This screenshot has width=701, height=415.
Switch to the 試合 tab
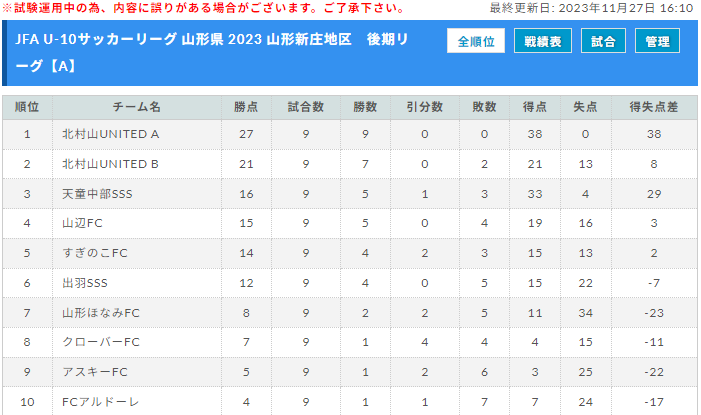[x=603, y=41]
